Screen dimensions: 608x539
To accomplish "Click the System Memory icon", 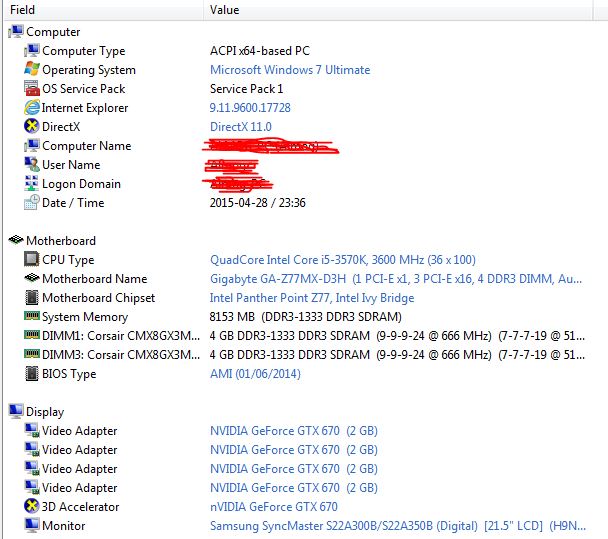I will pyautogui.click(x=32, y=317).
